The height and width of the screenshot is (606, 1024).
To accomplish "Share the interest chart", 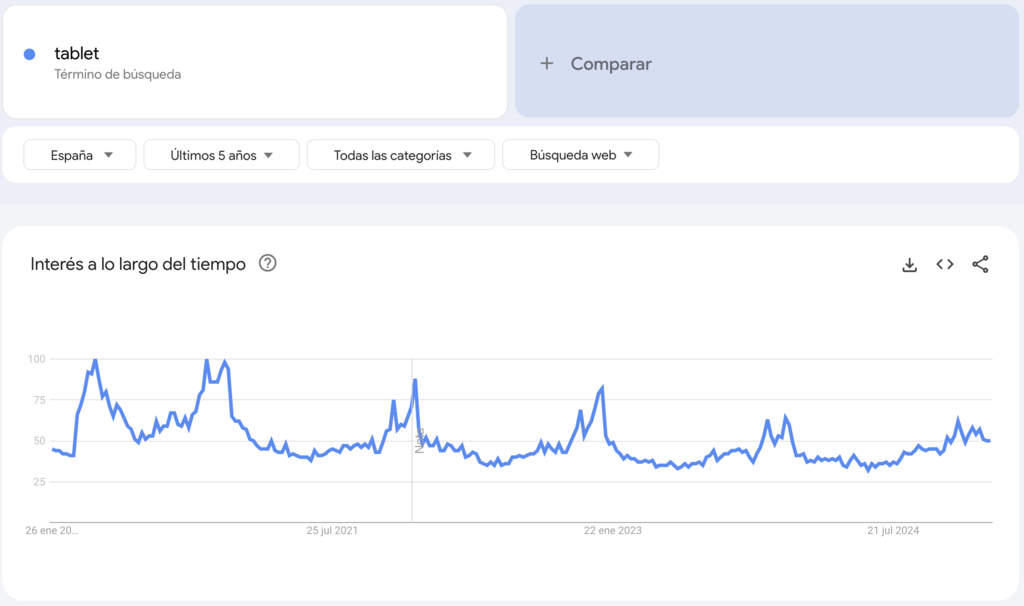I will [x=979, y=264].
